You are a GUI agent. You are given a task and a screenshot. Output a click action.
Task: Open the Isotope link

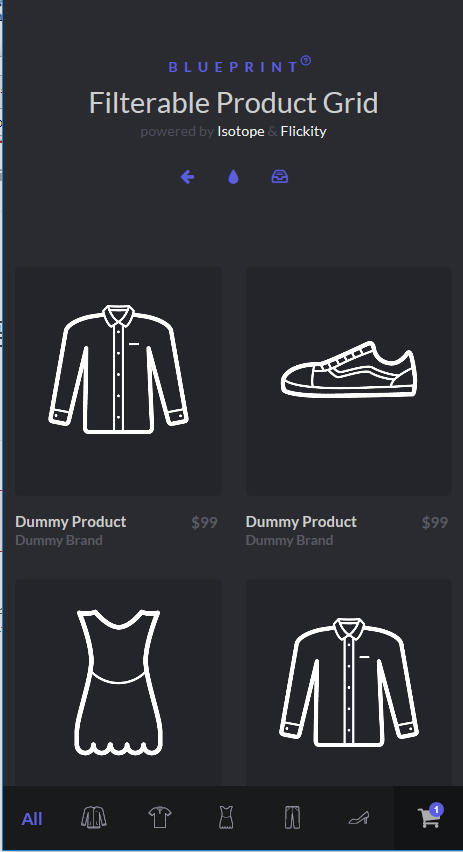point(241,131)
